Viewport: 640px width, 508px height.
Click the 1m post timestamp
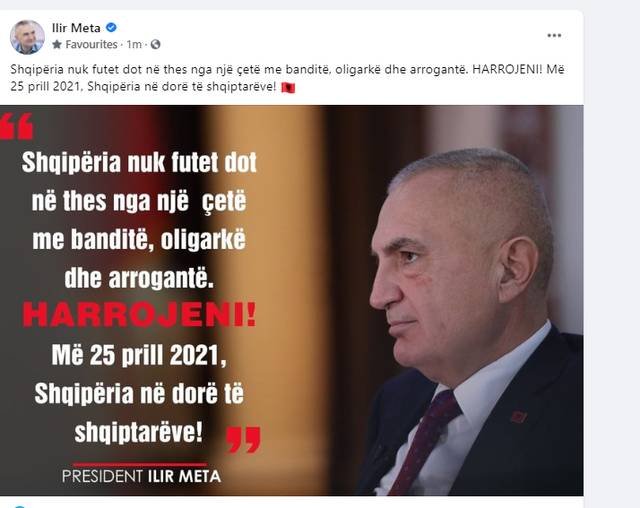(x=134, y=44)
